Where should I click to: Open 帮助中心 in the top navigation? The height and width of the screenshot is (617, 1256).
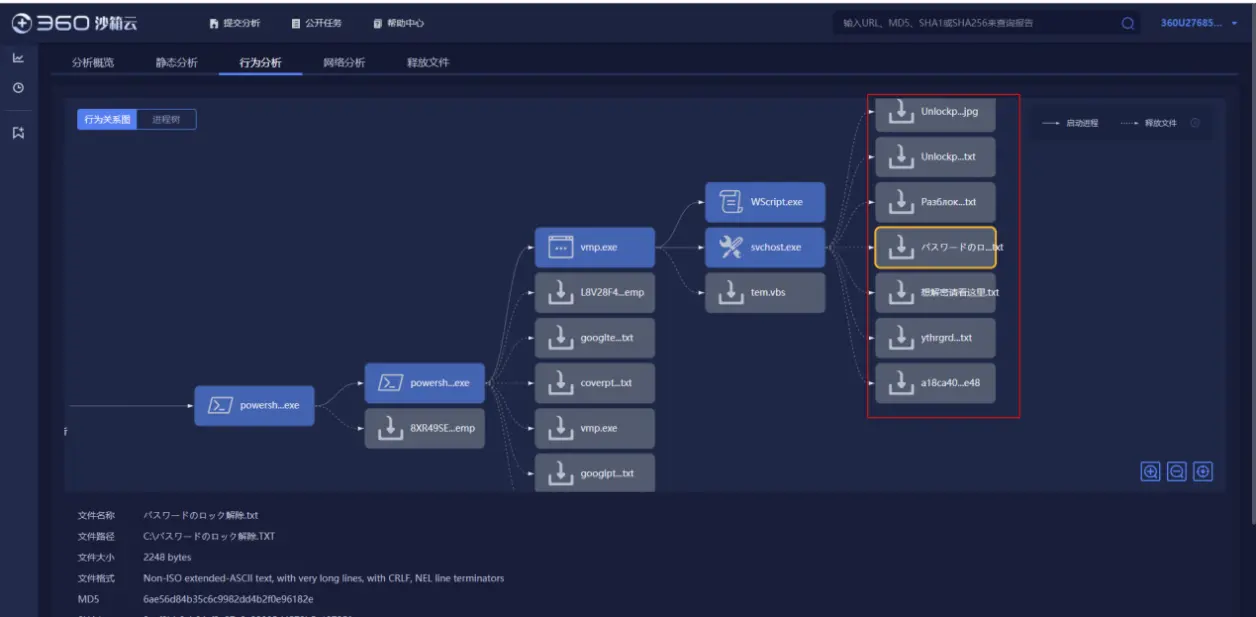(398, 23)
